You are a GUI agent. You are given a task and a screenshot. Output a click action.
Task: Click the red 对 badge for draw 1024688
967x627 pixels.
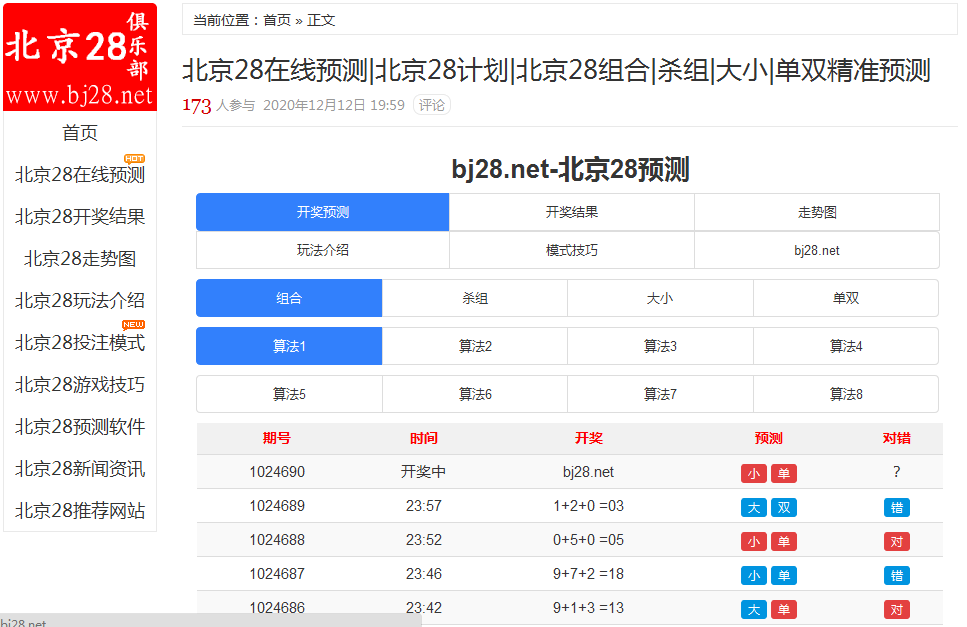pos(898,541)
